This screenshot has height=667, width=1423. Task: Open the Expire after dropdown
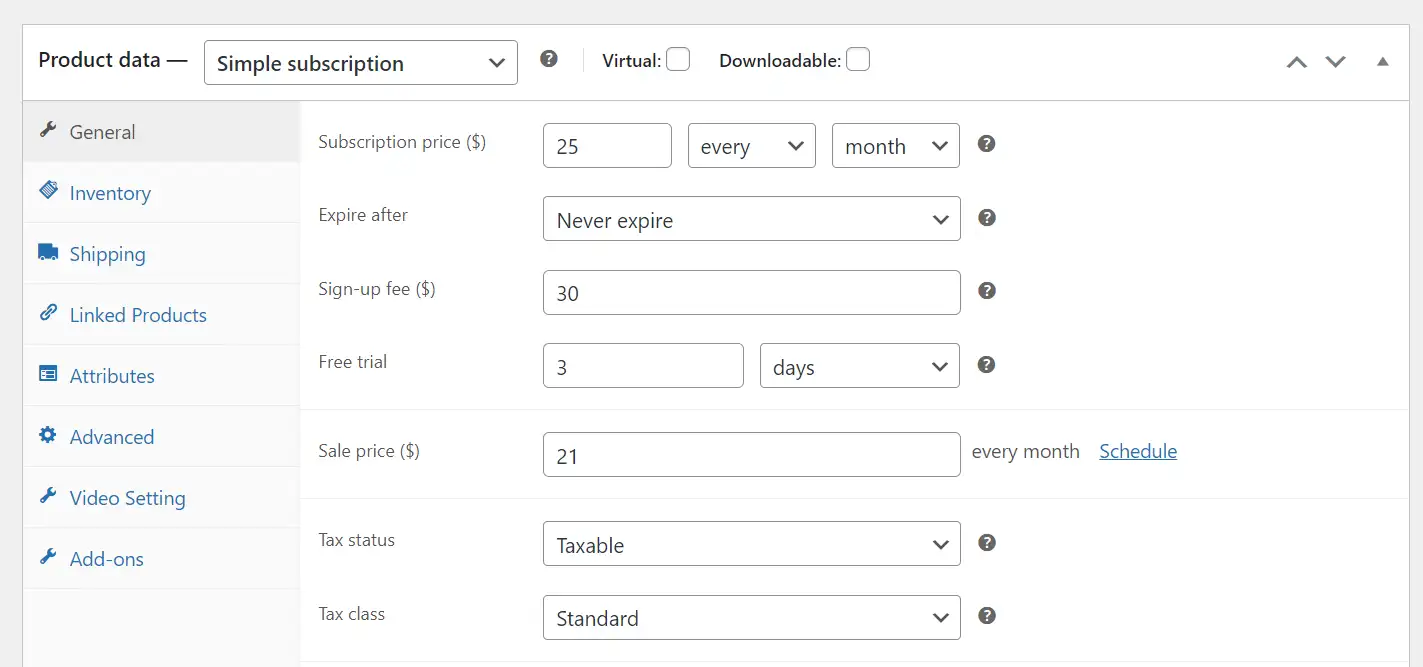click(752, 219)
